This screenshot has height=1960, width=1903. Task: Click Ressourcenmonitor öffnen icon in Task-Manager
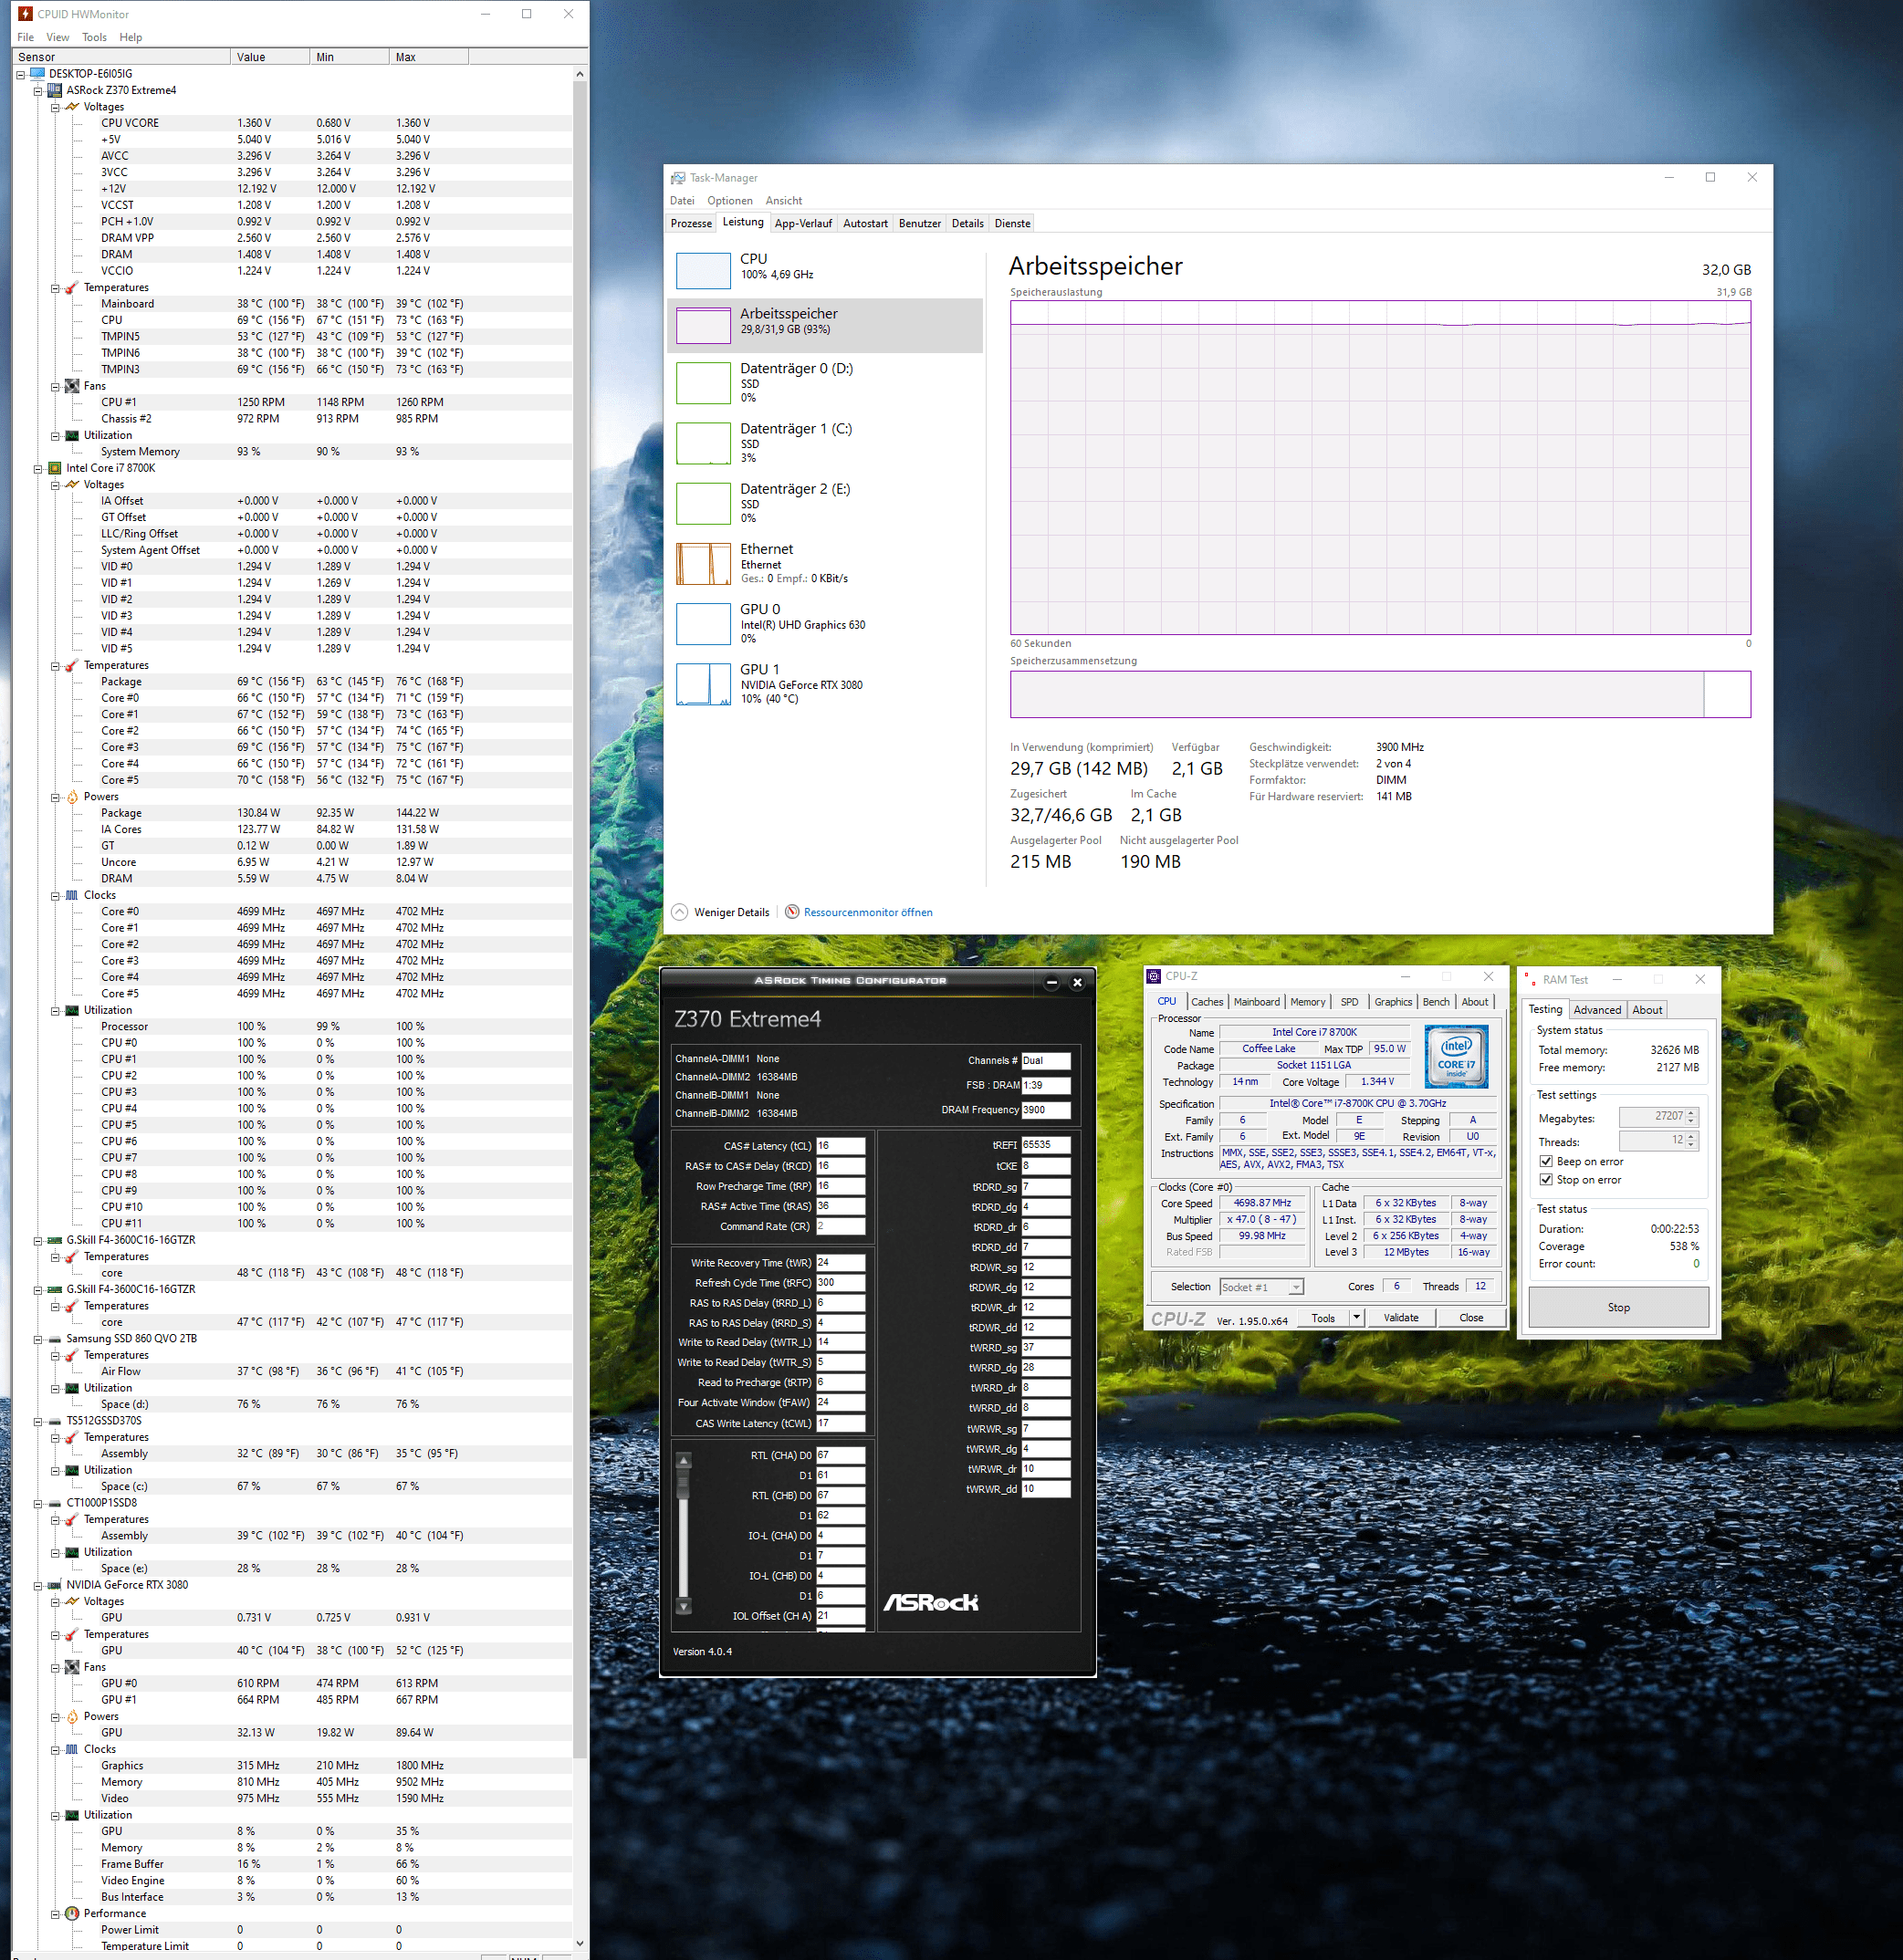[x=792, y=912]
